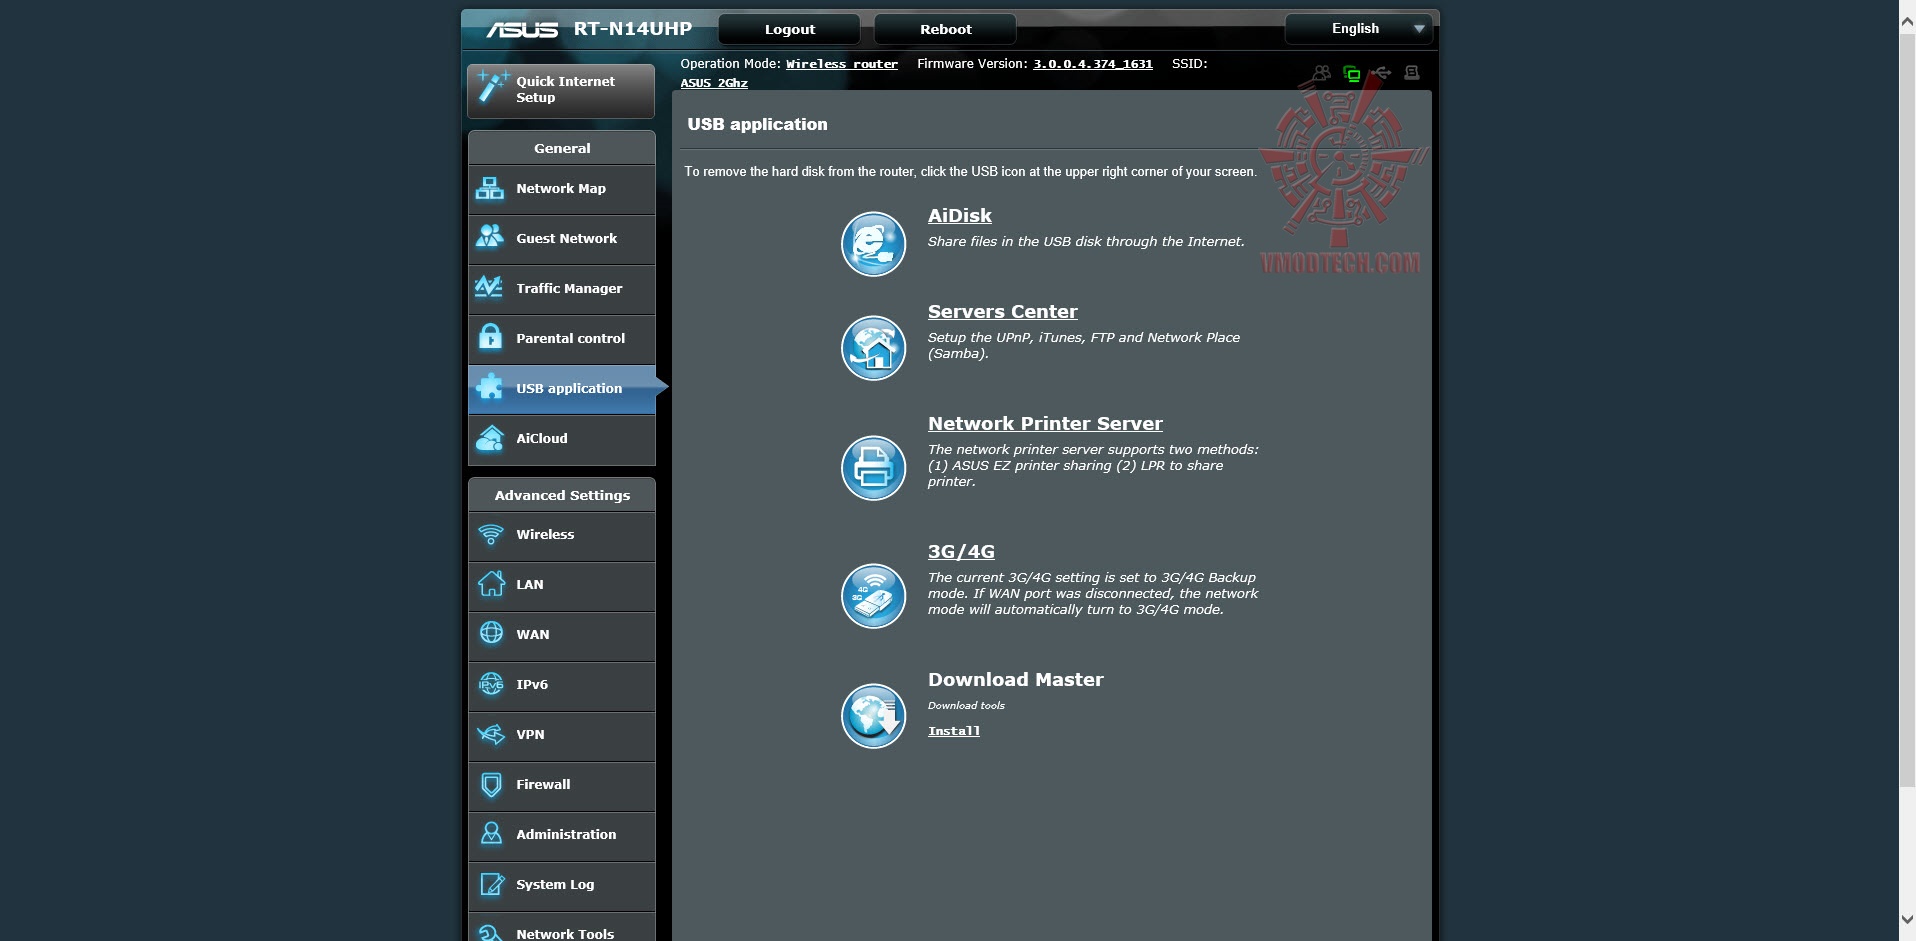Click the Reboot button
1916x941 pixels.
[x=945, y=29]
